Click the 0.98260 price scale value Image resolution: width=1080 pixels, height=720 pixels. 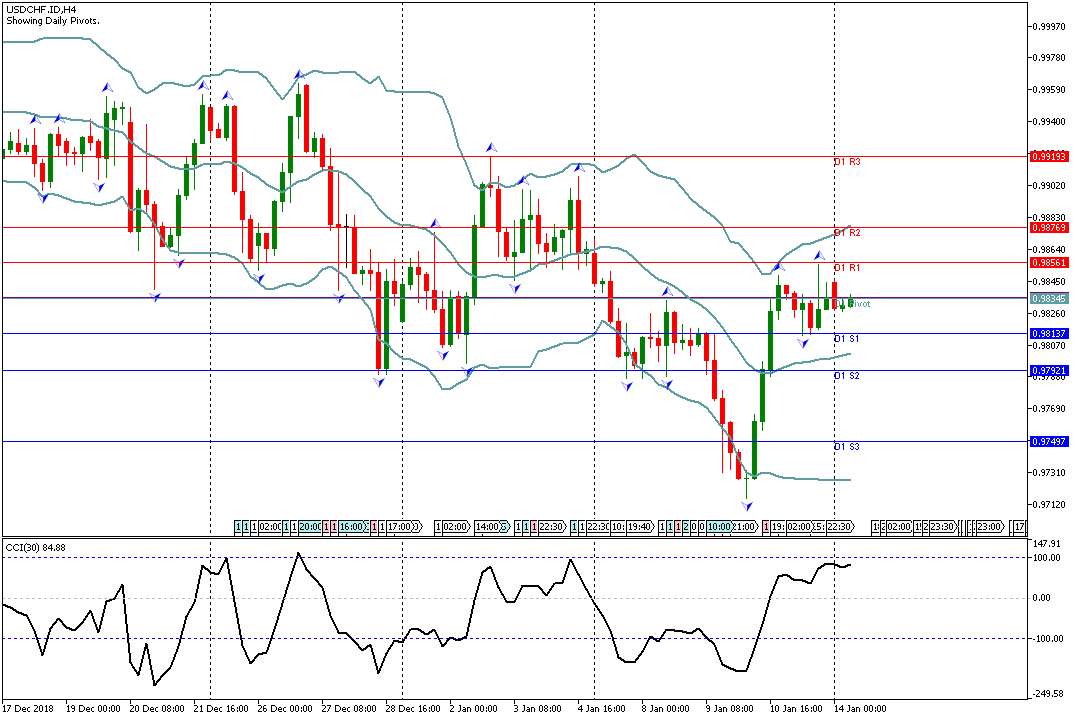(1050, 313)
